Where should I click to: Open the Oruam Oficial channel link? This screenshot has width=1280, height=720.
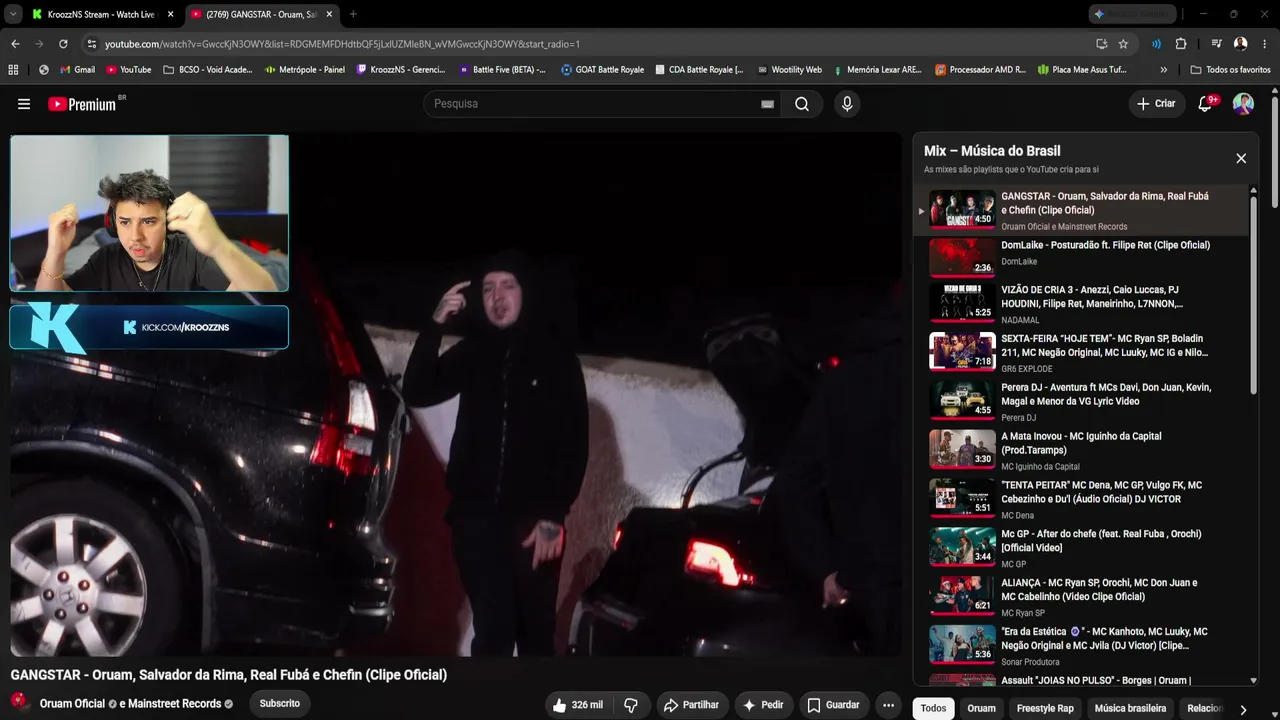point(72,704)
